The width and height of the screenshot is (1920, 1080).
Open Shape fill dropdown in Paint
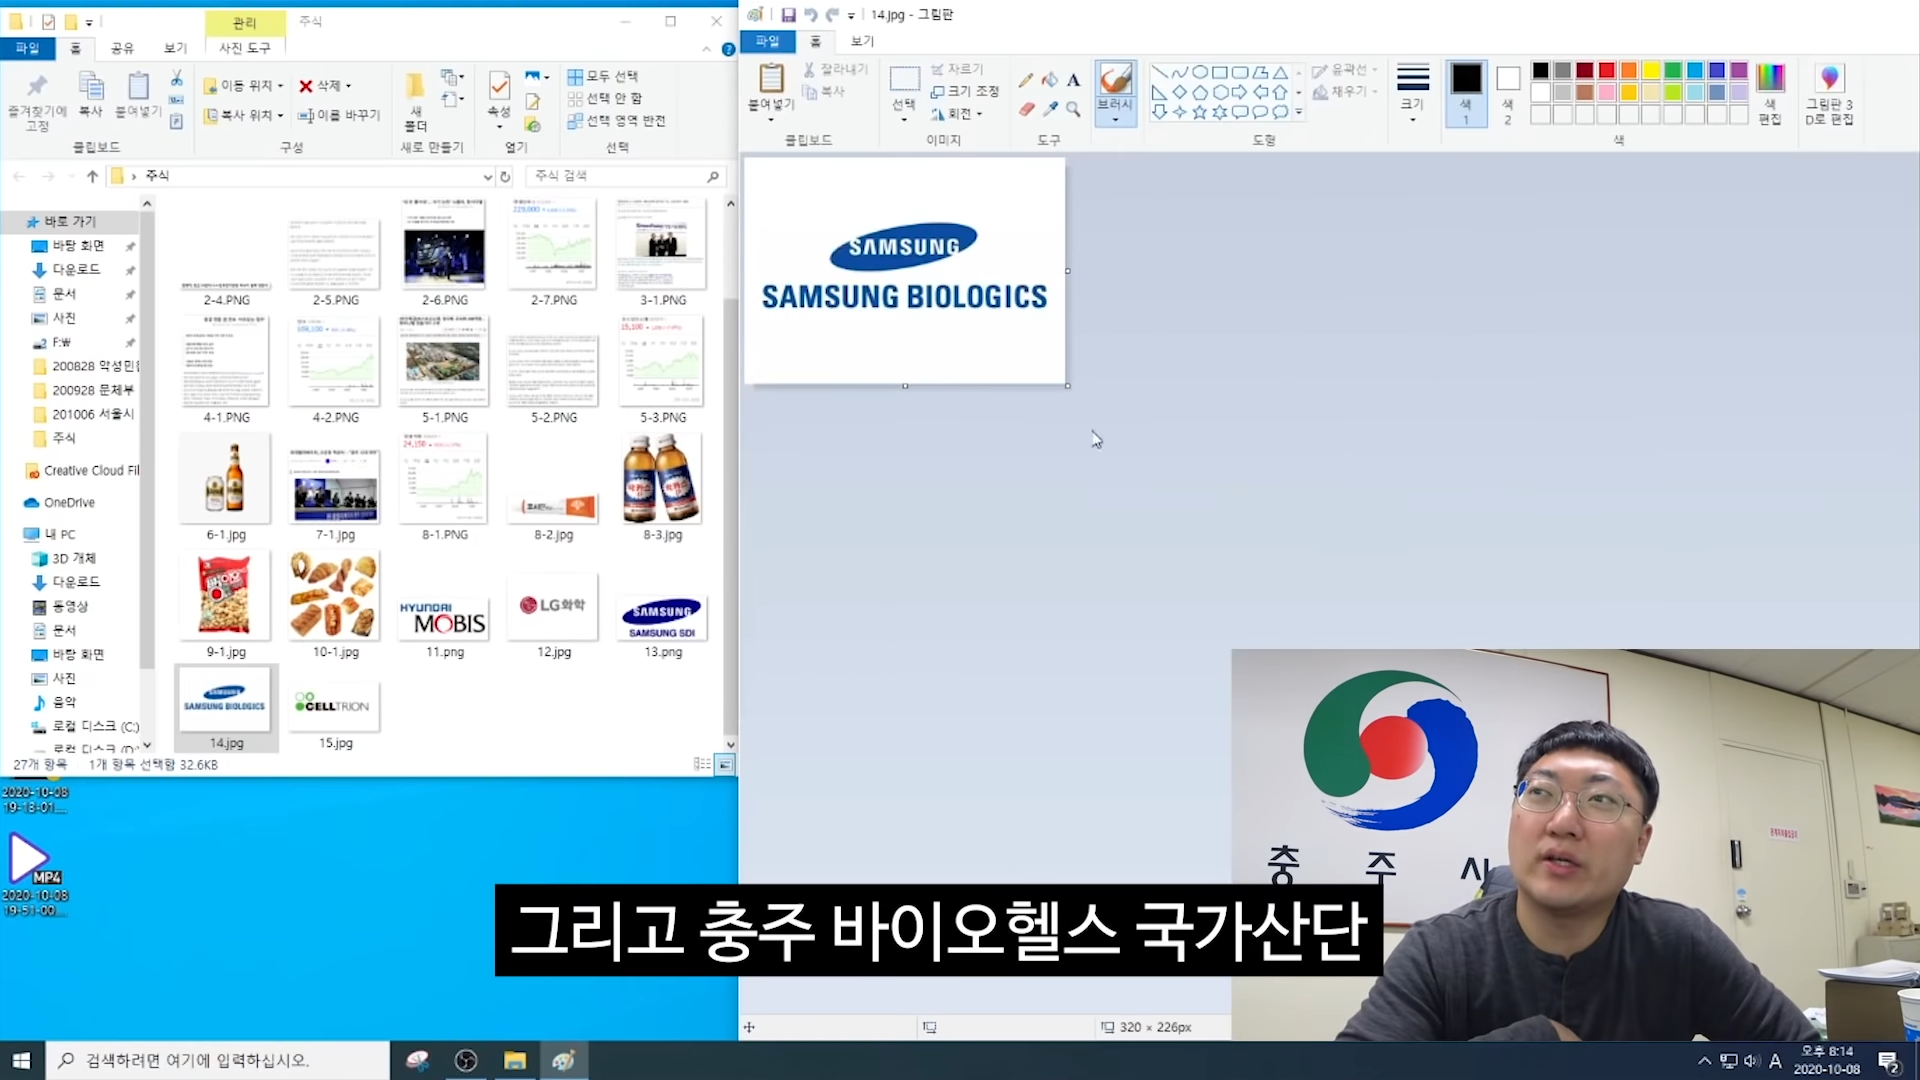click(1345, 91)
